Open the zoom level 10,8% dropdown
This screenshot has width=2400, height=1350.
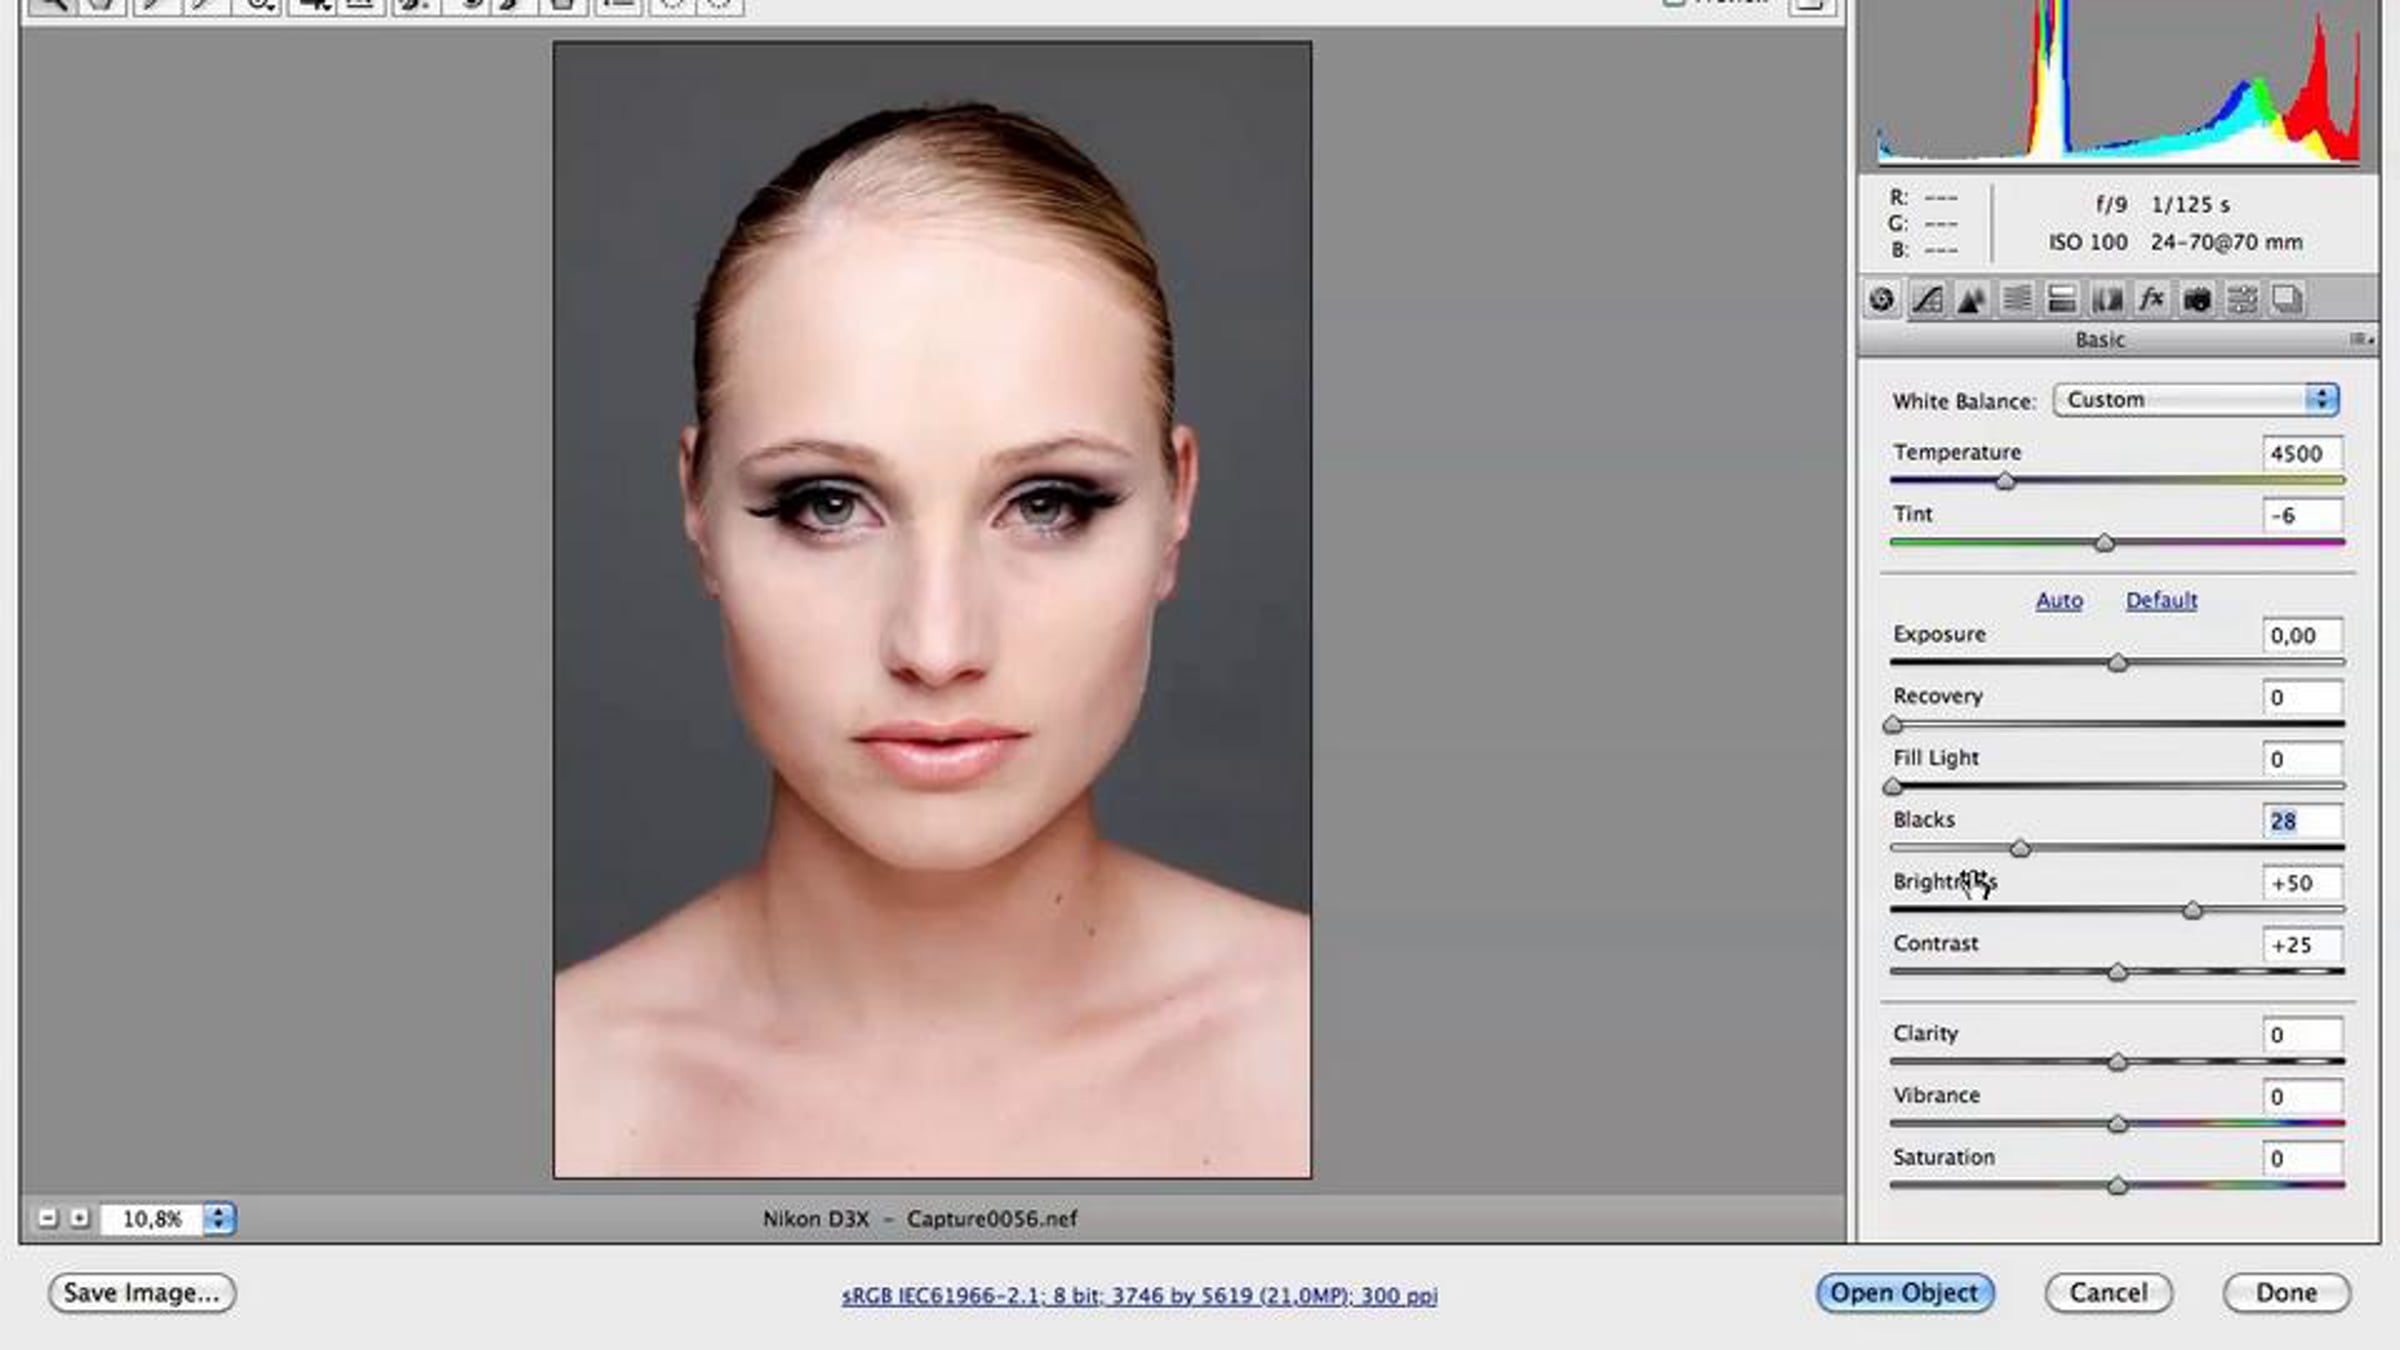[x=218, y=1218]
